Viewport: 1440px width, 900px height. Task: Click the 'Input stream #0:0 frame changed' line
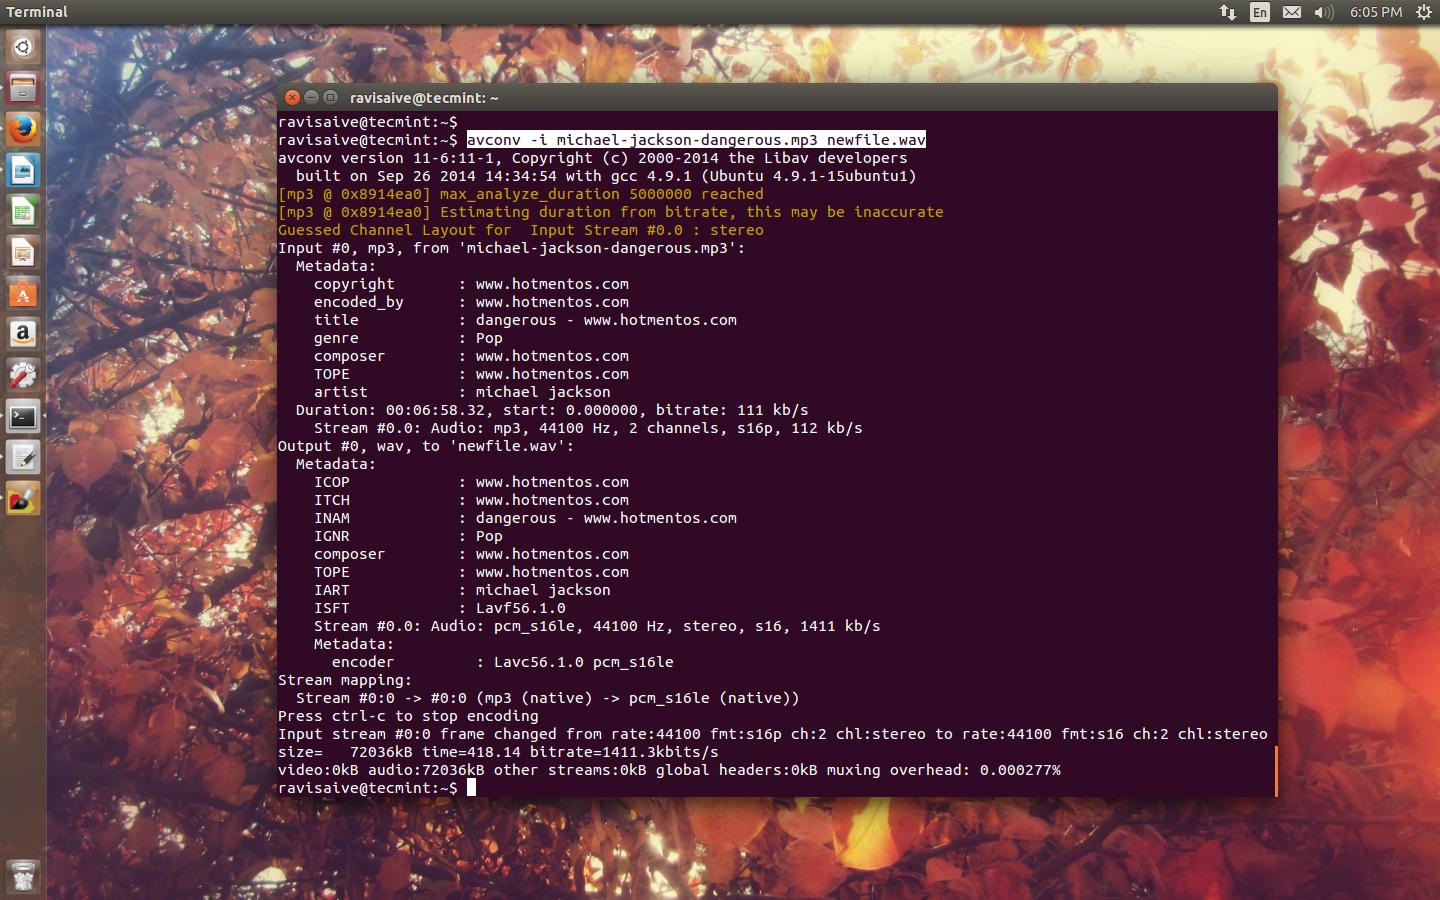pos(773,734)
